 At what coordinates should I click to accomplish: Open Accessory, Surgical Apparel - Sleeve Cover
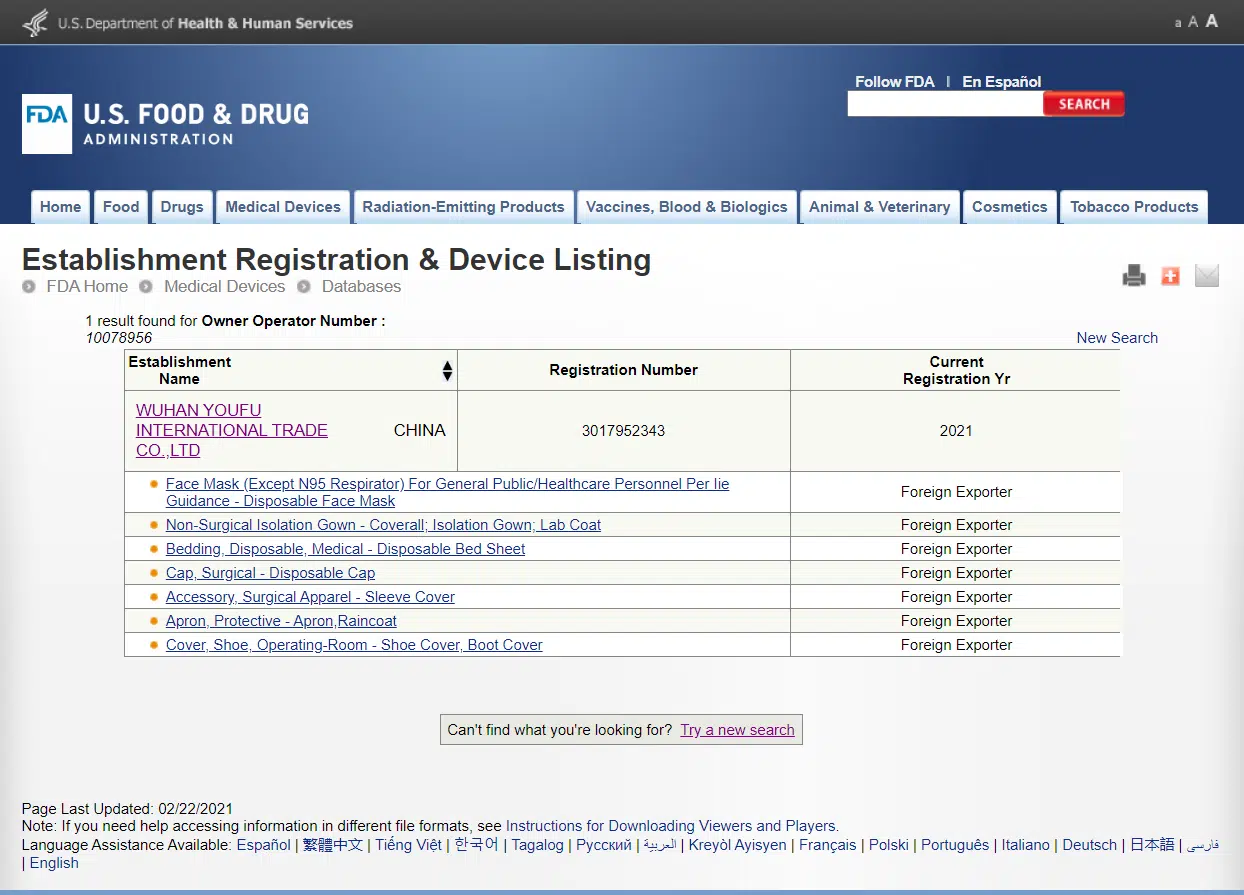click(310, 597)
